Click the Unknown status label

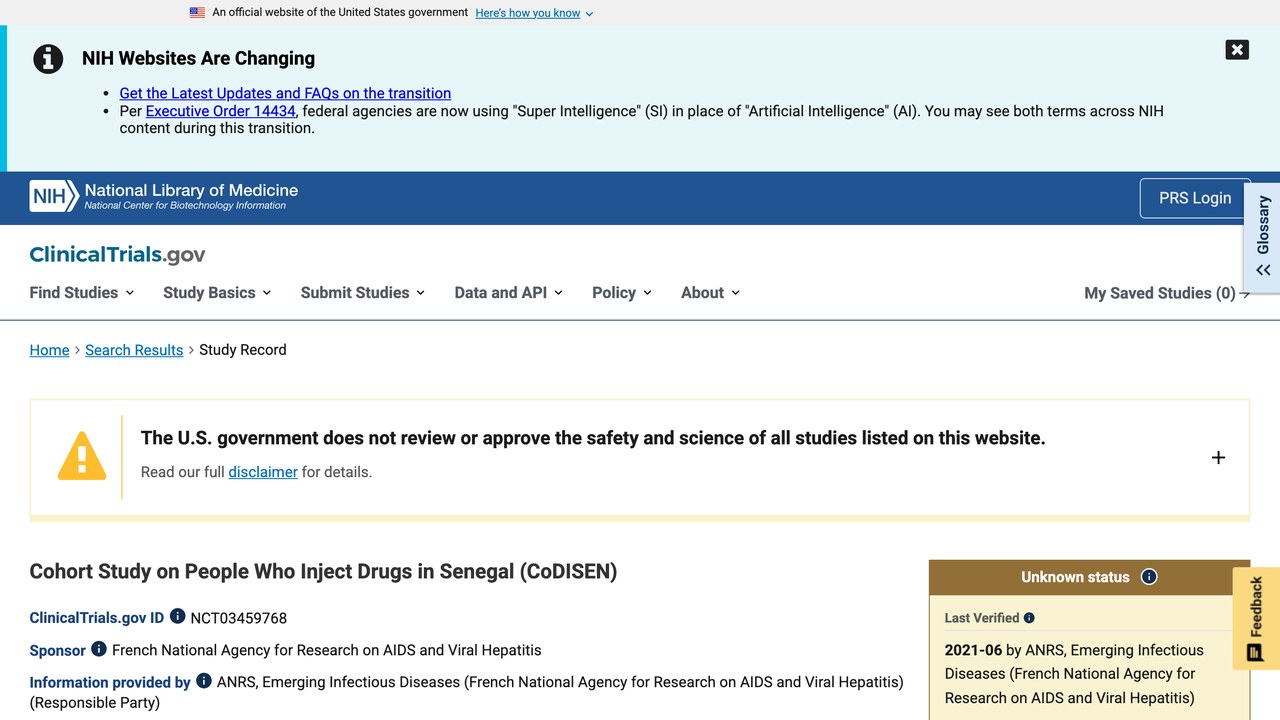[1075, 577]
